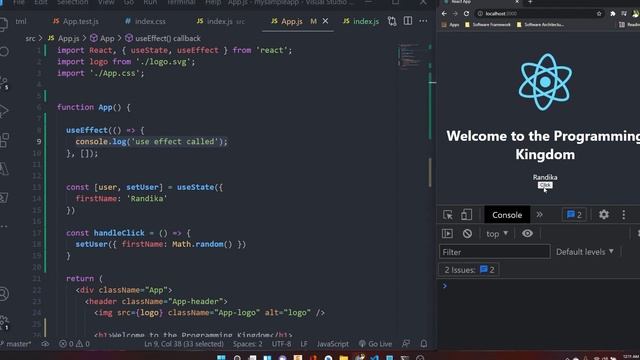Reload the localhost page in the browser

(466, 13)
